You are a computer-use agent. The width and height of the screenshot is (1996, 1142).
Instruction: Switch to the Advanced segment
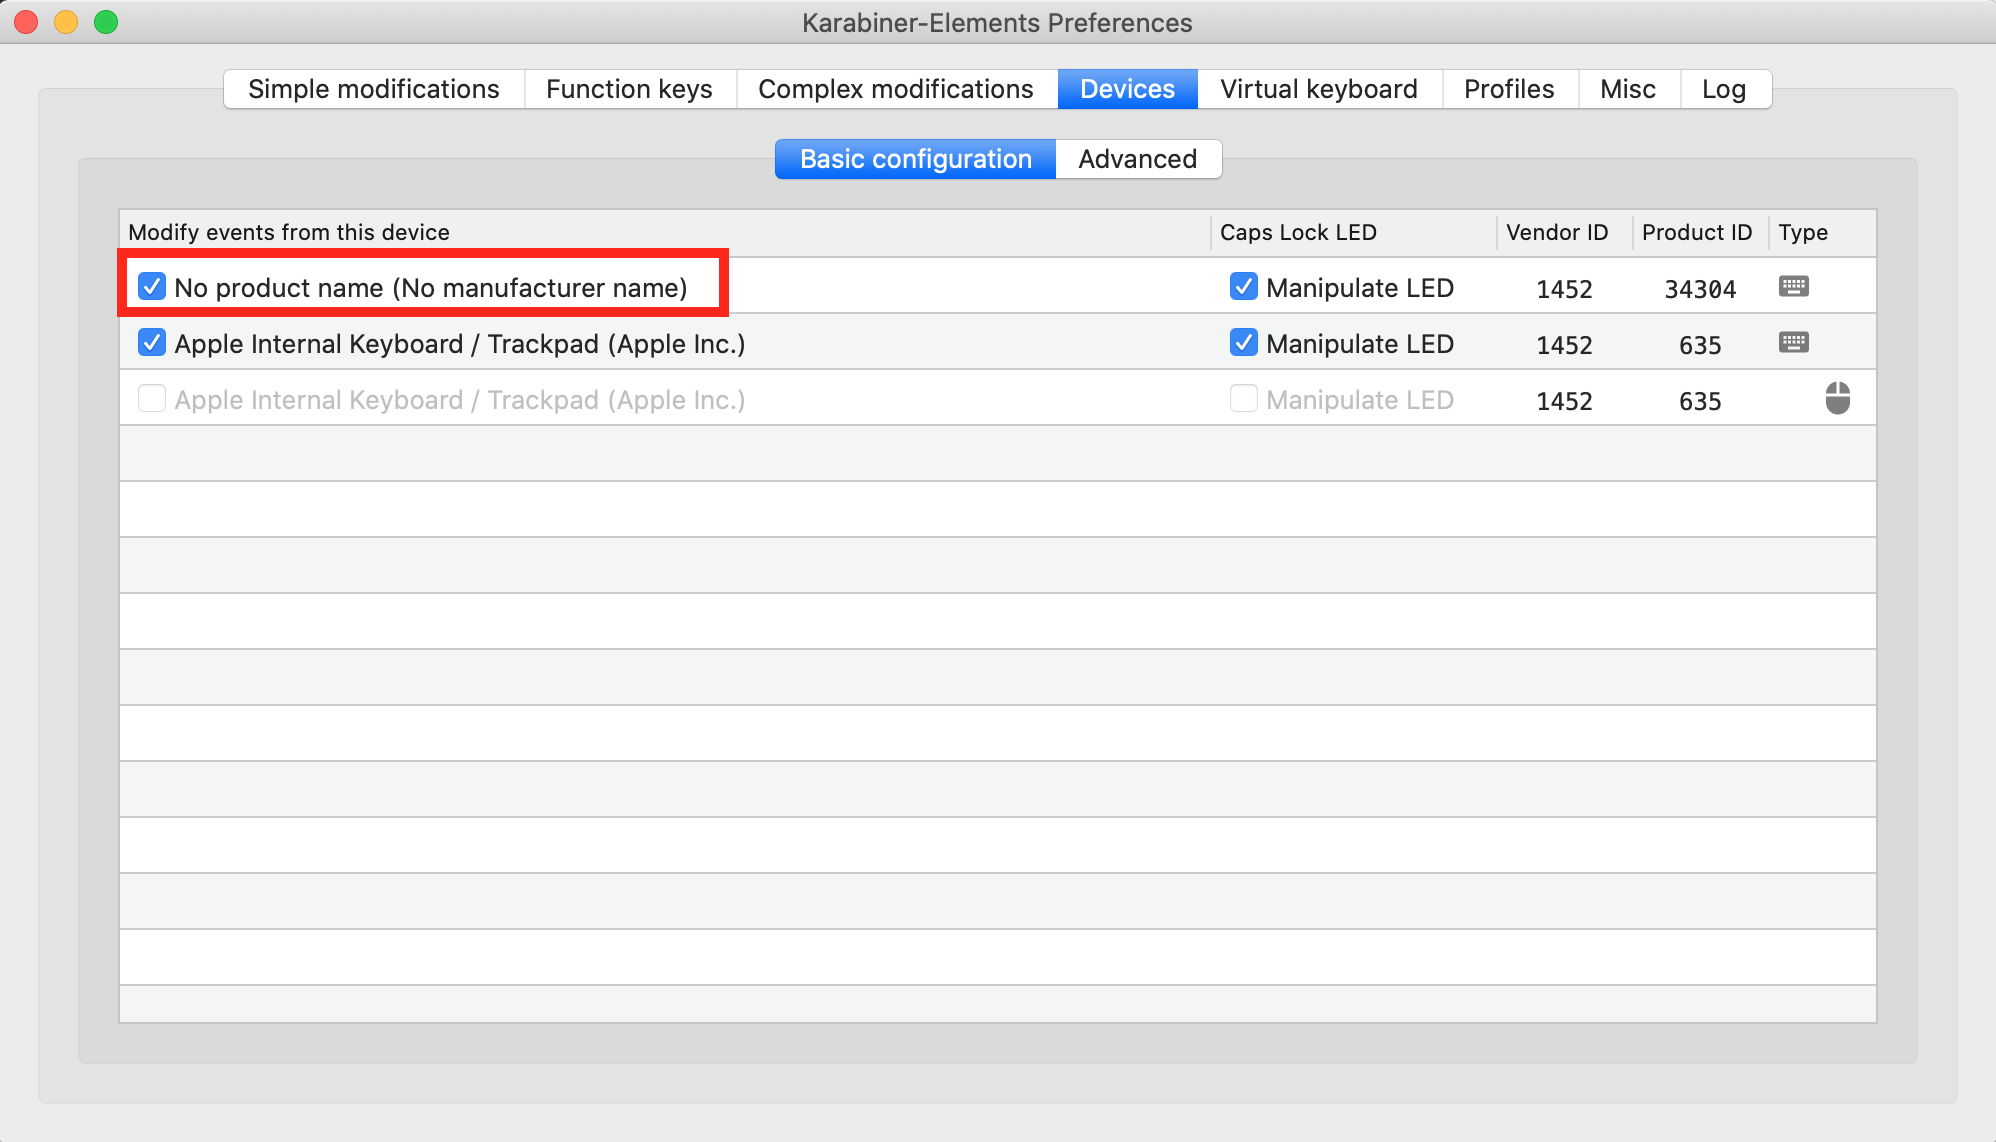1138,159
